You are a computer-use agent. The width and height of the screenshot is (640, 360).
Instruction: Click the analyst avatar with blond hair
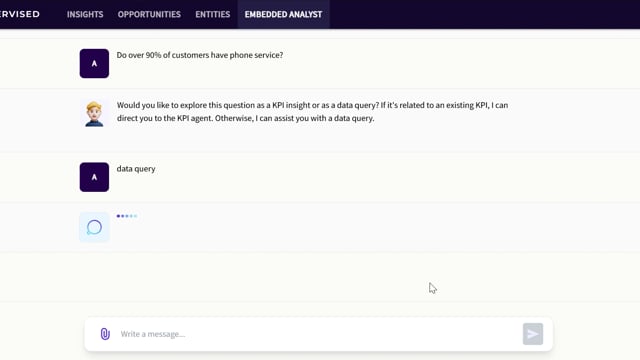point(94,114)
